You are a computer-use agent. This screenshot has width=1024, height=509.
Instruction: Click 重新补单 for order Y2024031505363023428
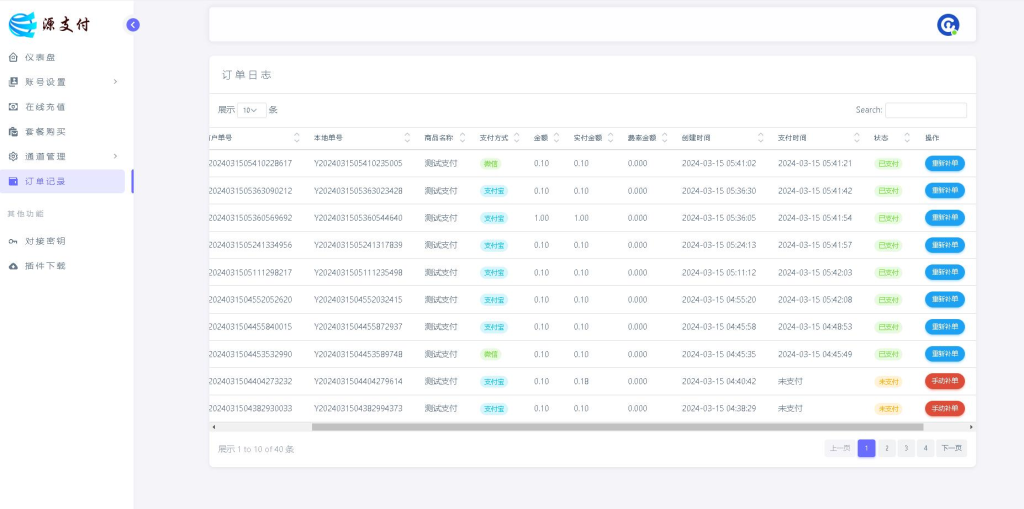944,191
